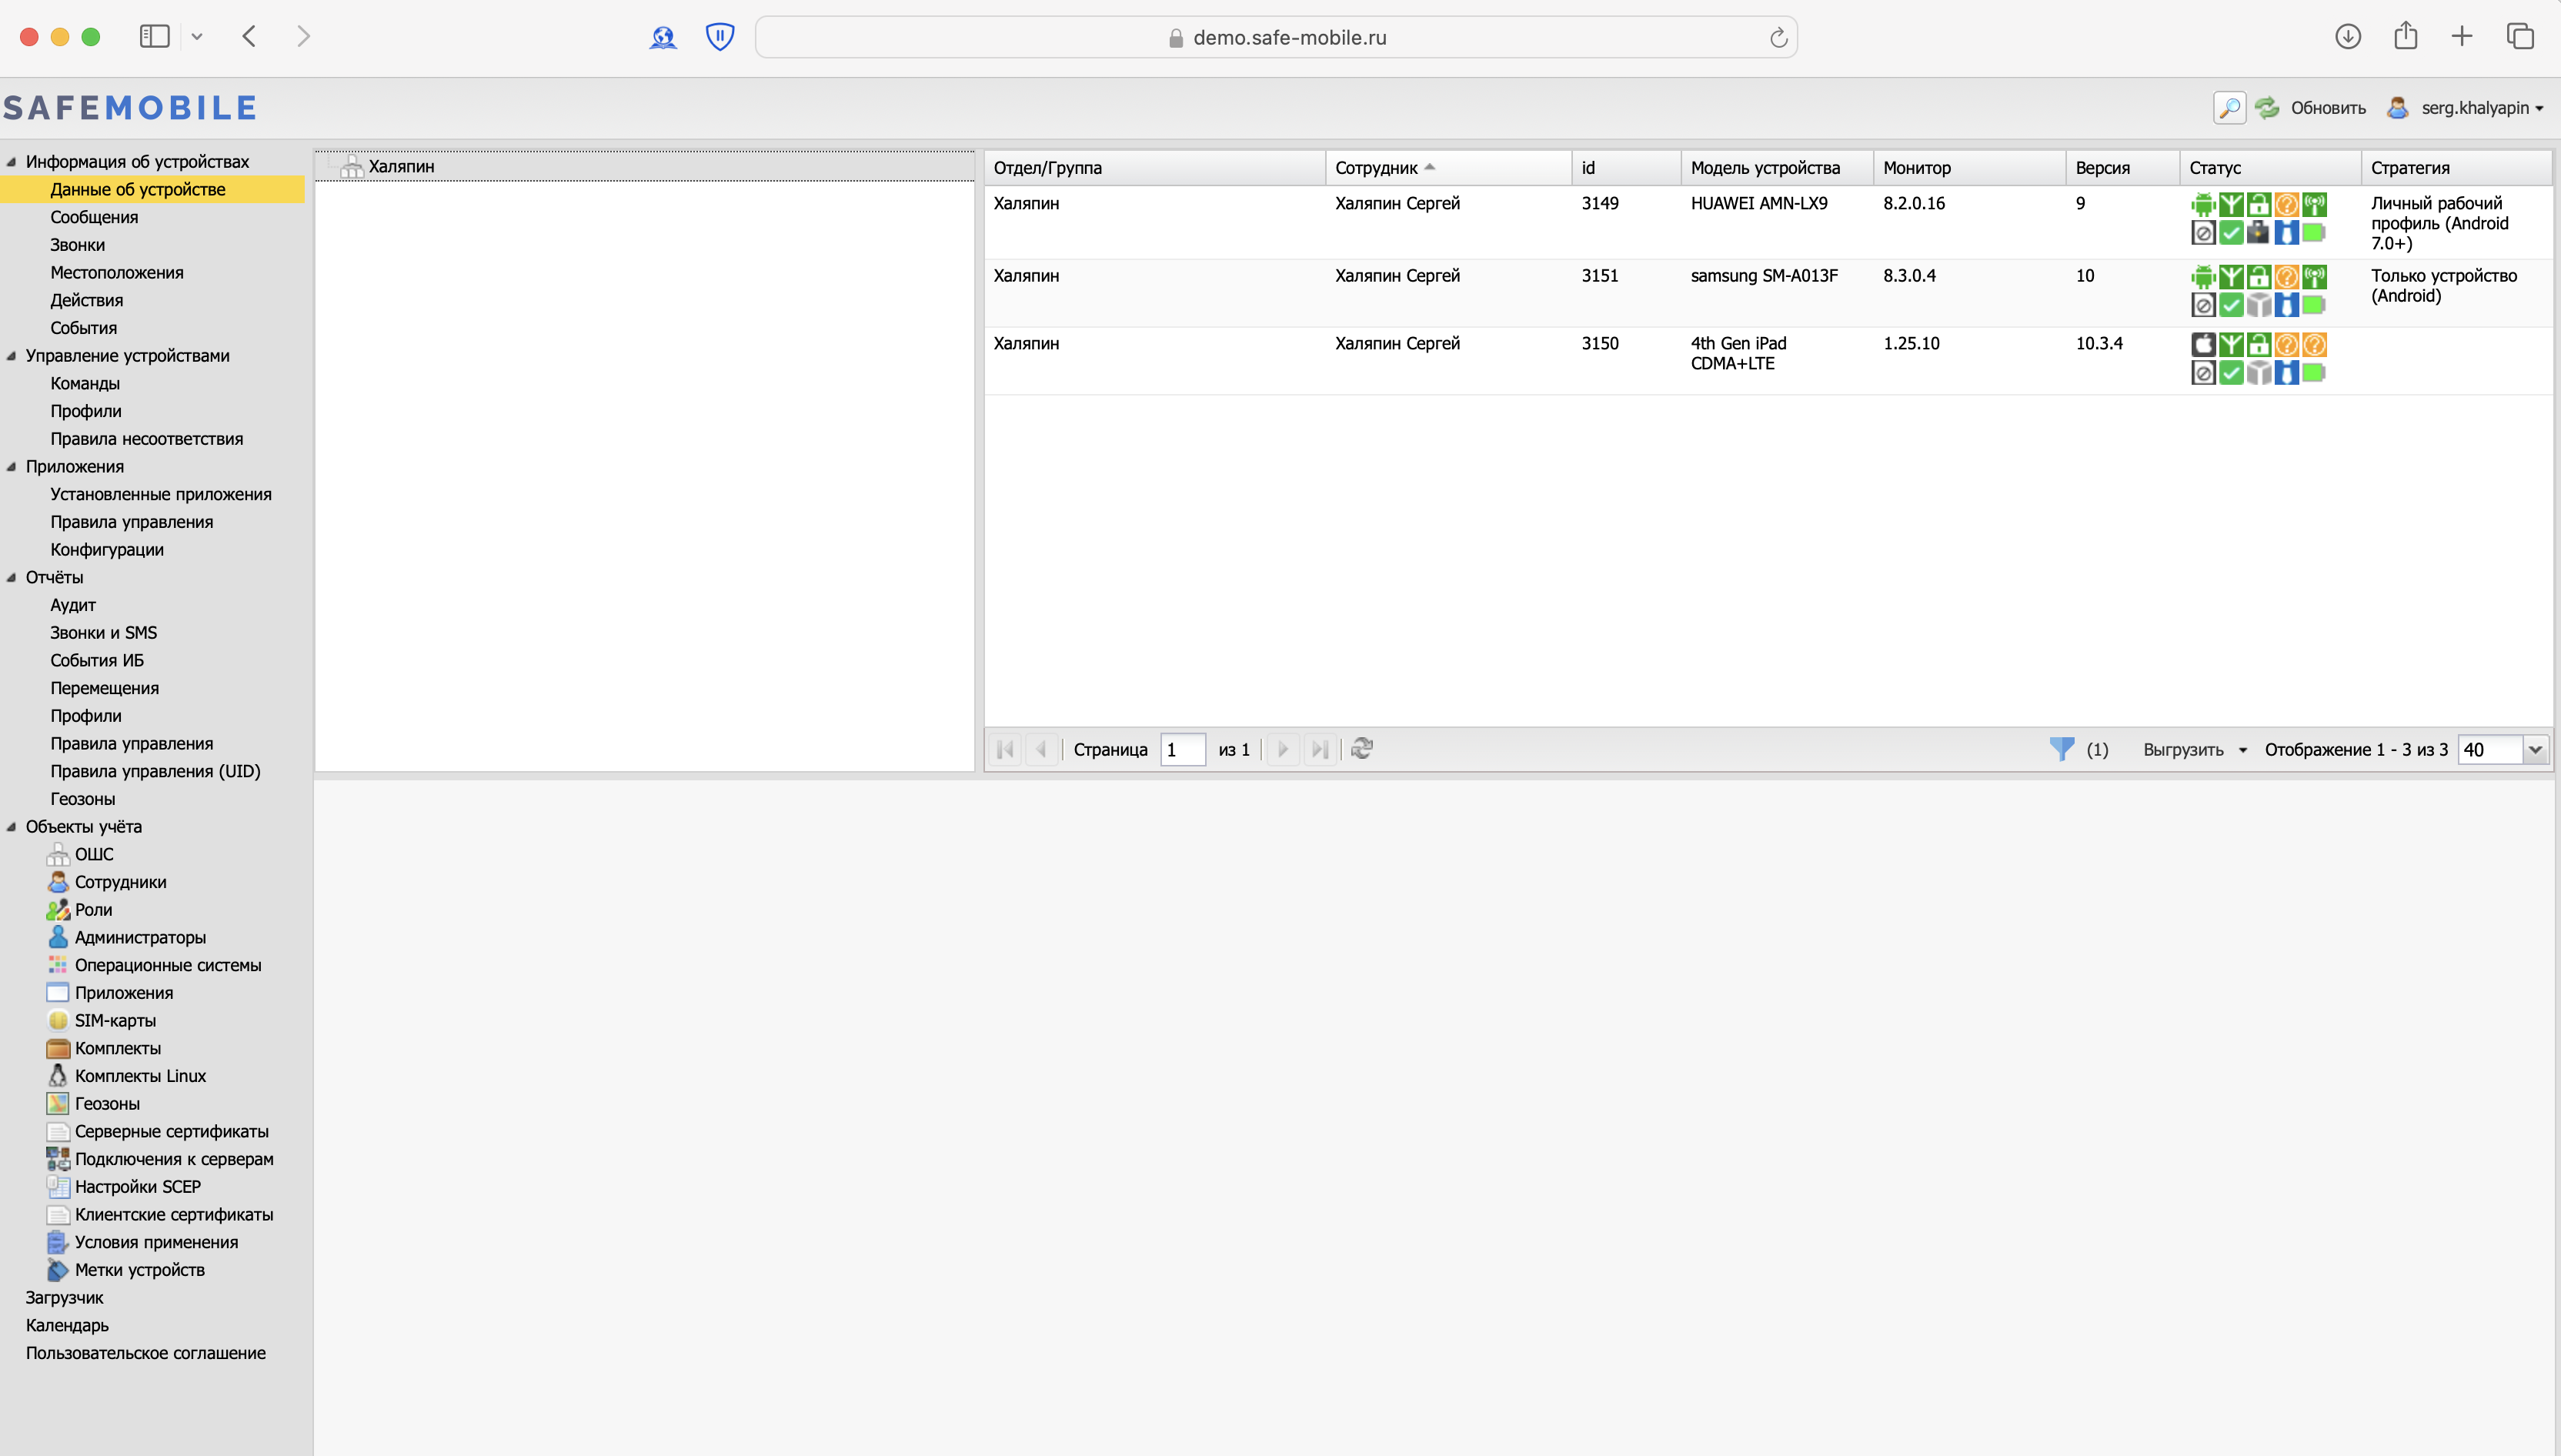Click the table refresh icon in pagination bar
The height and width of the screenshot is (1456, 2561).
1361,749
